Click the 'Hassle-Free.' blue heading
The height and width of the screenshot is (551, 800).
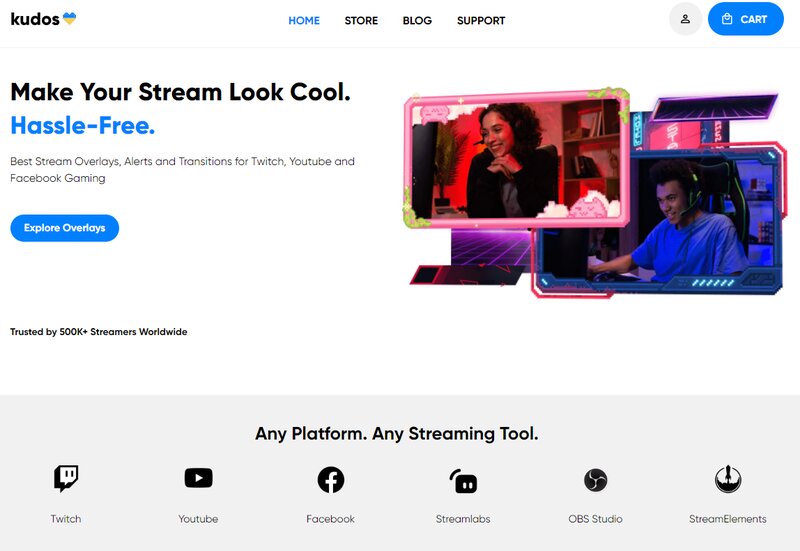point(82,126)
